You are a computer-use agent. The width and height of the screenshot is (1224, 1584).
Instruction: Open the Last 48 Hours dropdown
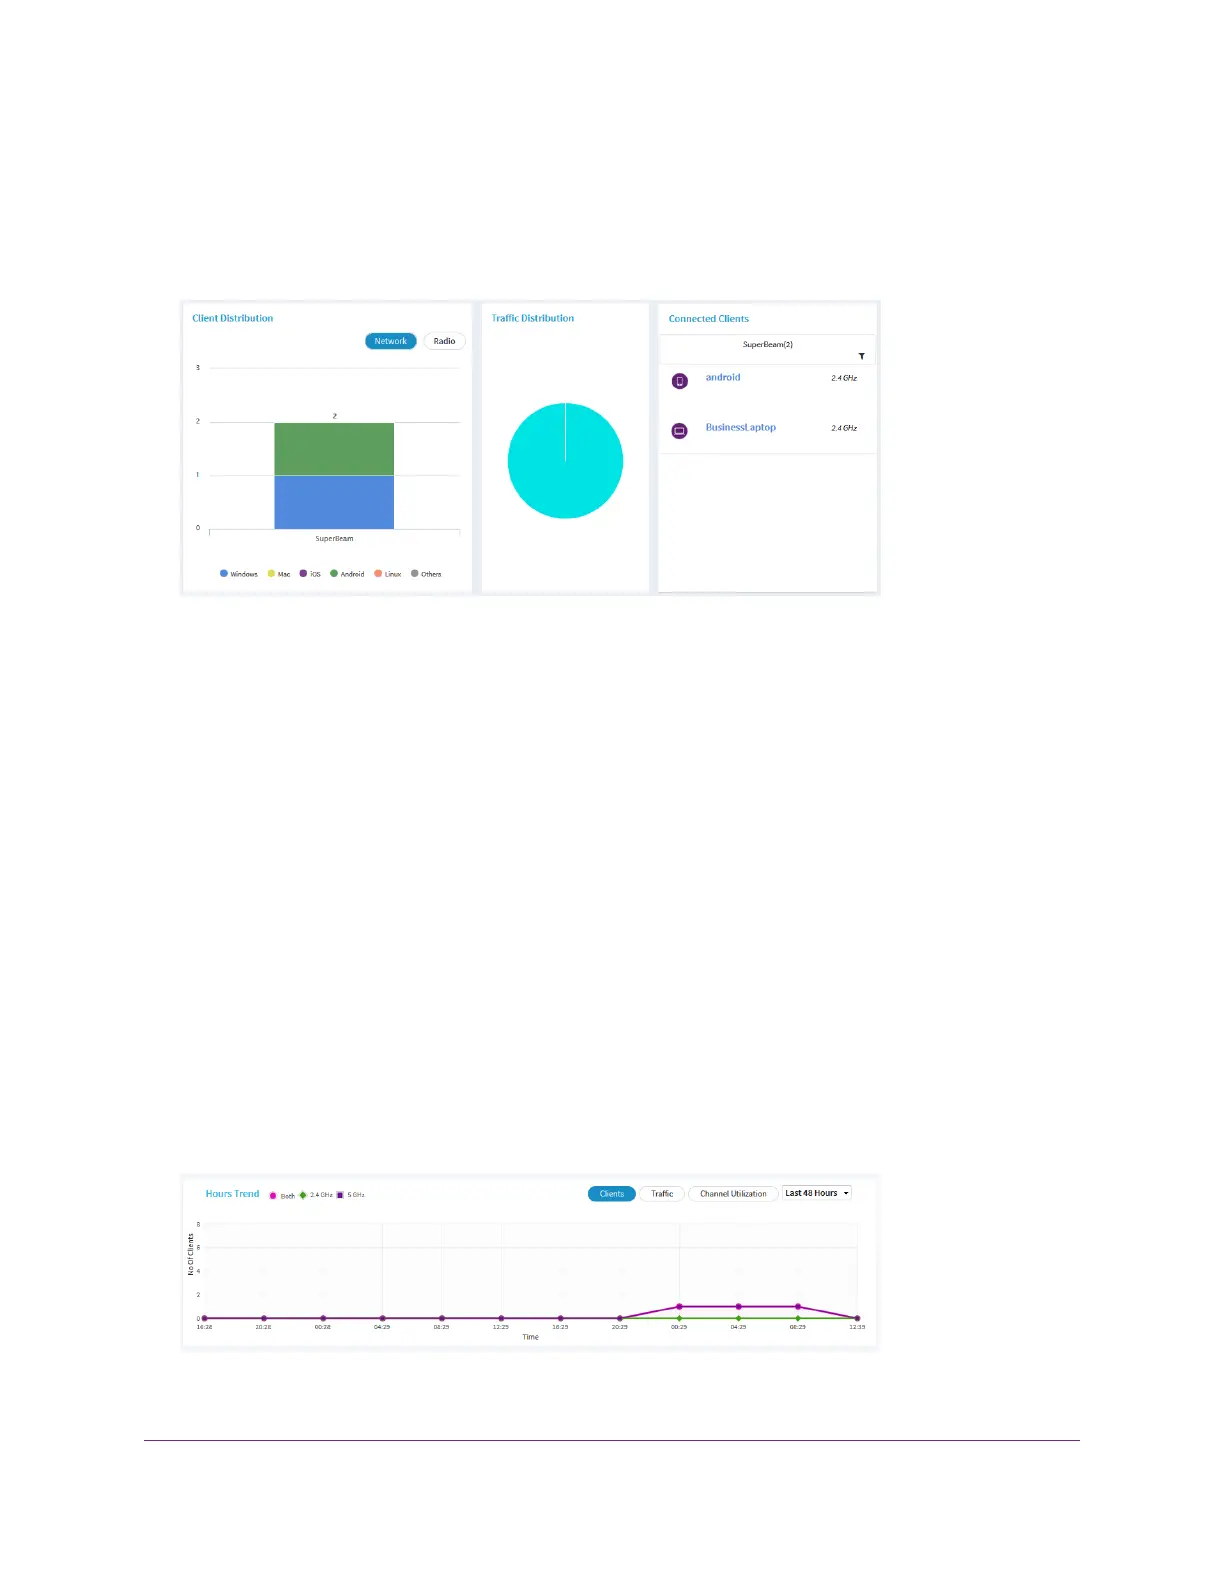pyautogui.click(x=816, y=1193)
